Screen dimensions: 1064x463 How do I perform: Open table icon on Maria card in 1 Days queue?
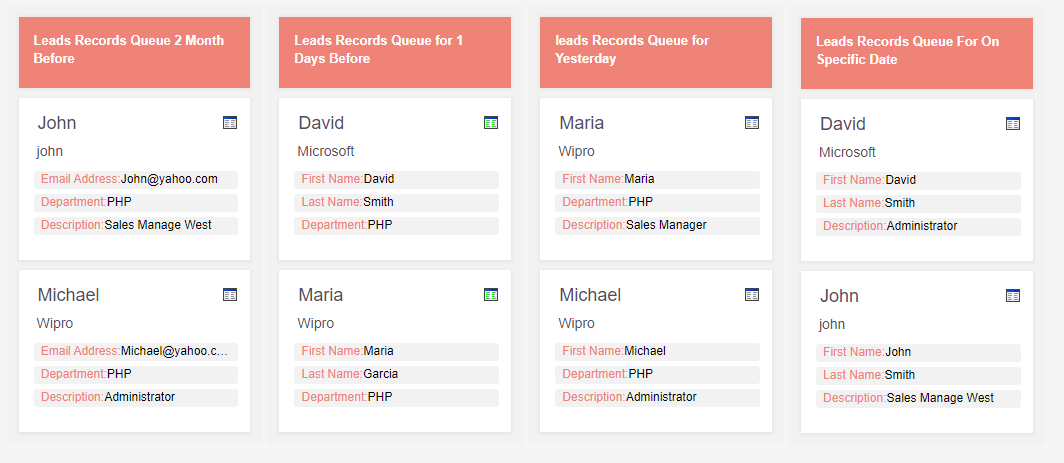point(491,295)
